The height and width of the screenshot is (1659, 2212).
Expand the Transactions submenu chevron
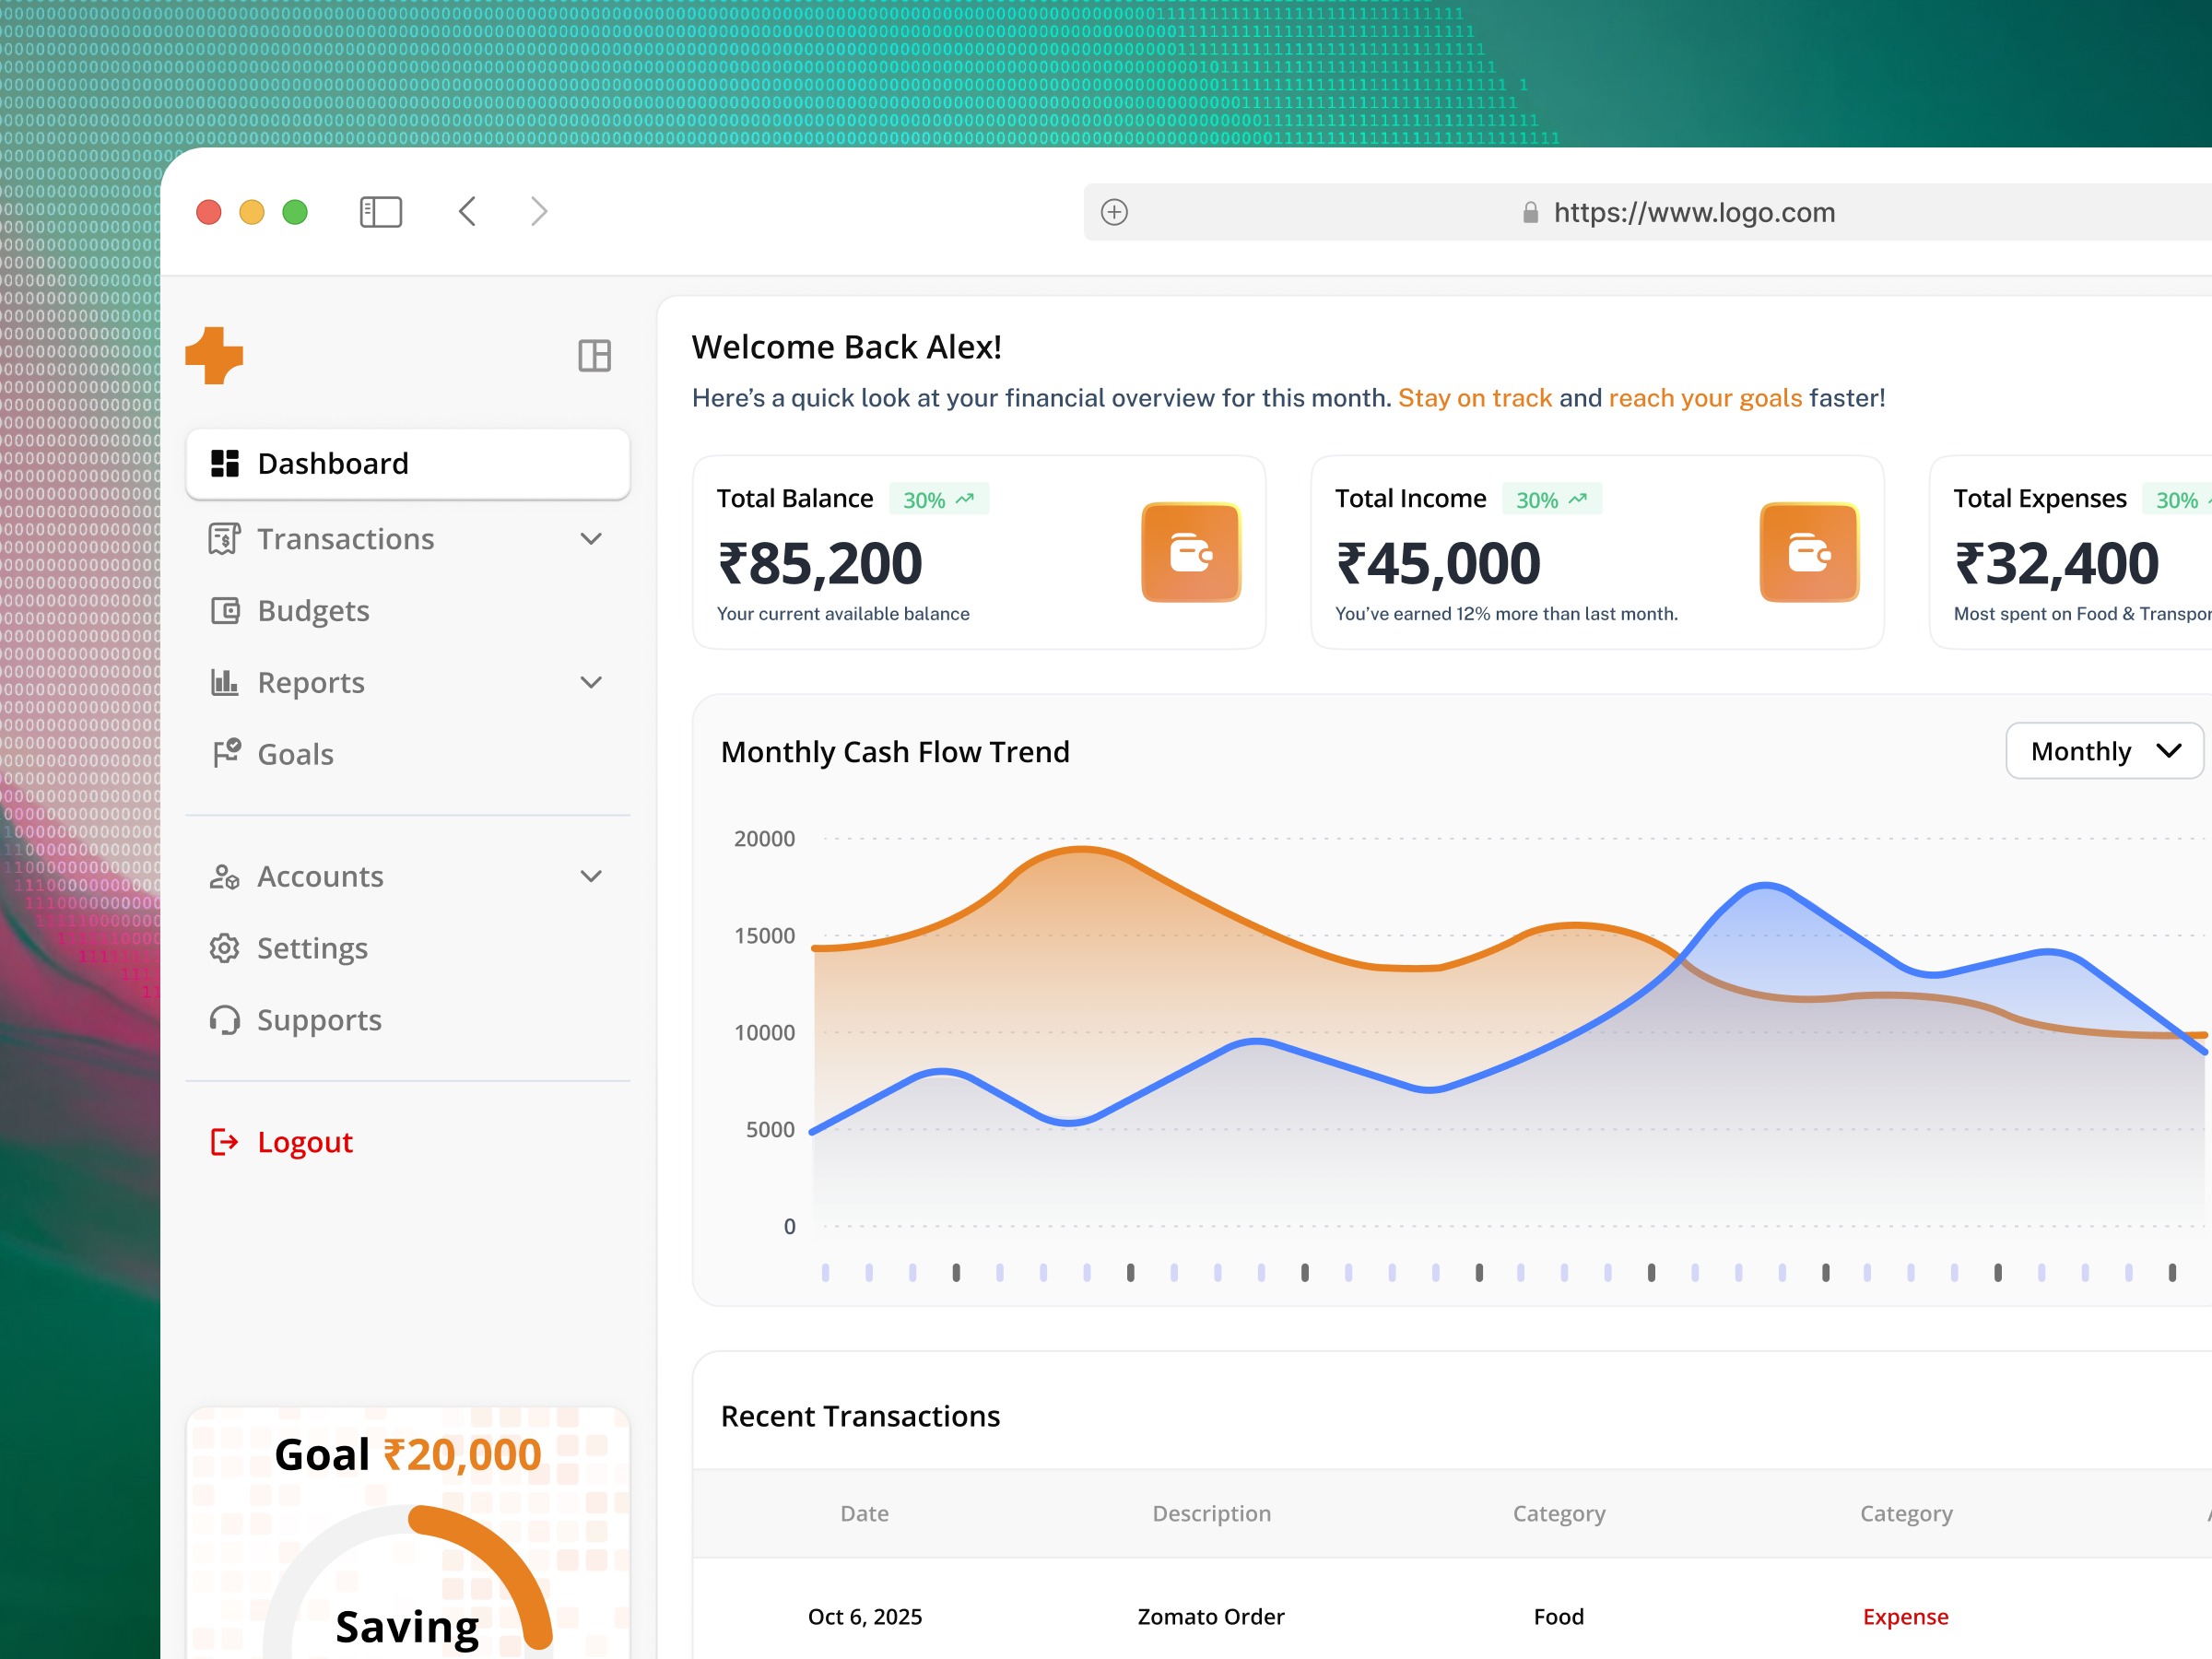[x=591, y=539]
